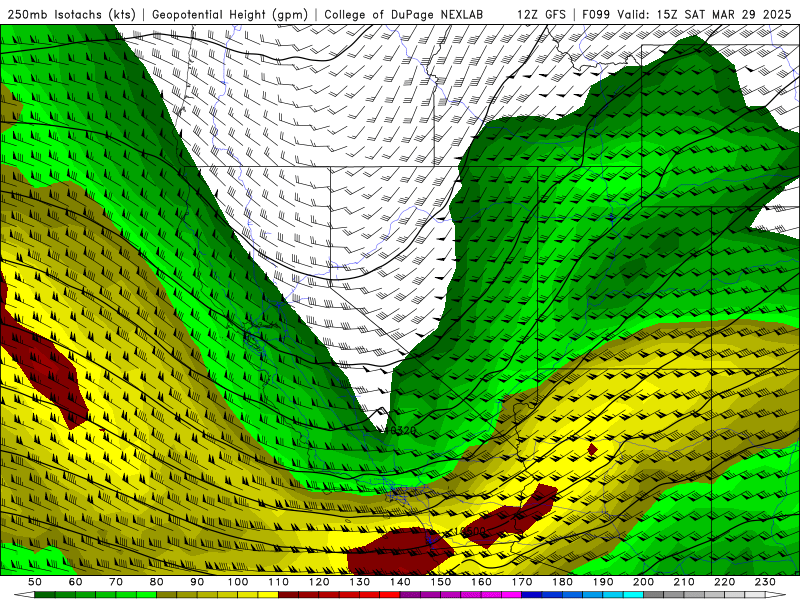Click the 10320 height contour label
The image size is (800, 600).
tap(399, 431)
